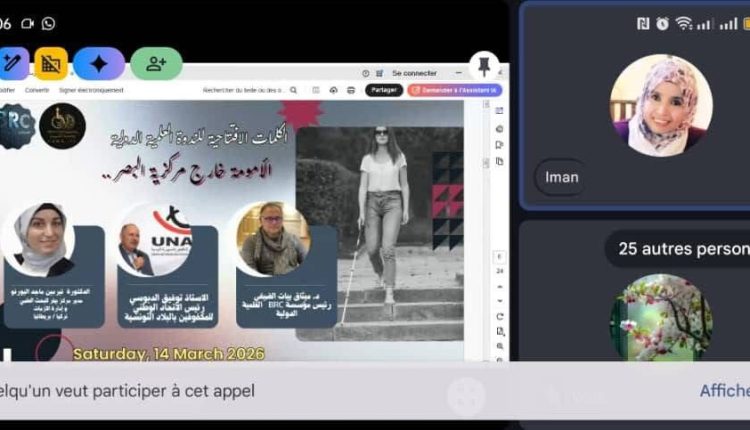
Task: Click the pin icon on shared screen
Action: pyautogui.click(x=484, y=65)
